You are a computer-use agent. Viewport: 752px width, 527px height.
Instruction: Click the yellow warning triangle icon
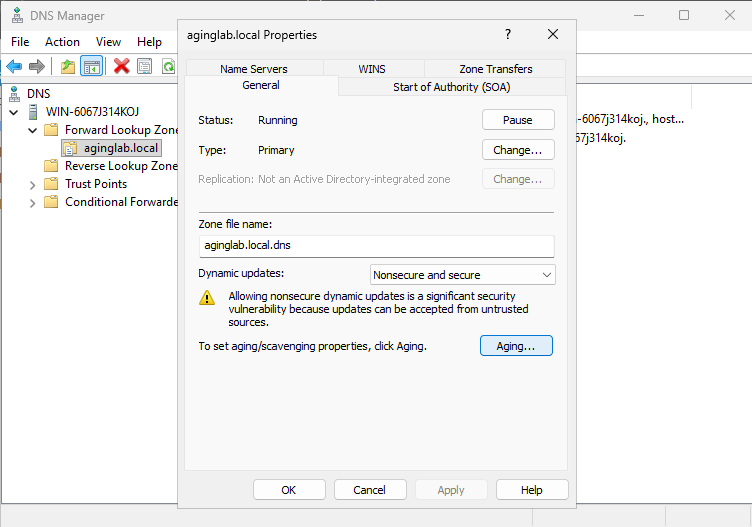click(x=207, y=298)
